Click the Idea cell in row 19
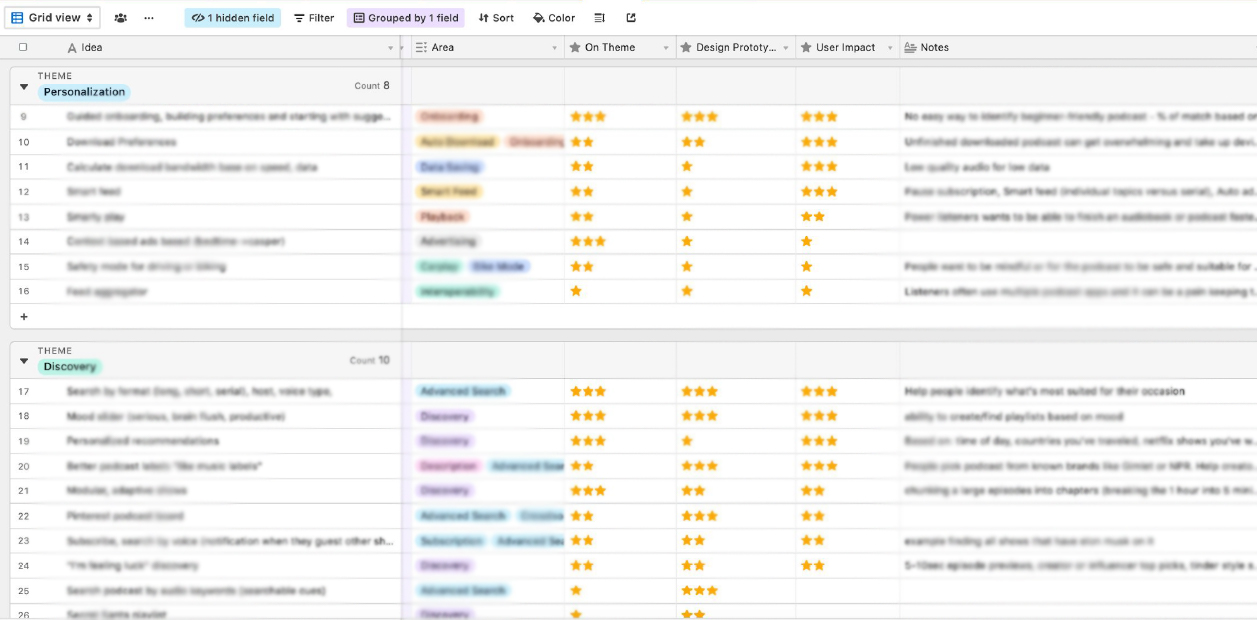Image resolution: width=1257 pixels, height=620 pixels. coord(233,441)
